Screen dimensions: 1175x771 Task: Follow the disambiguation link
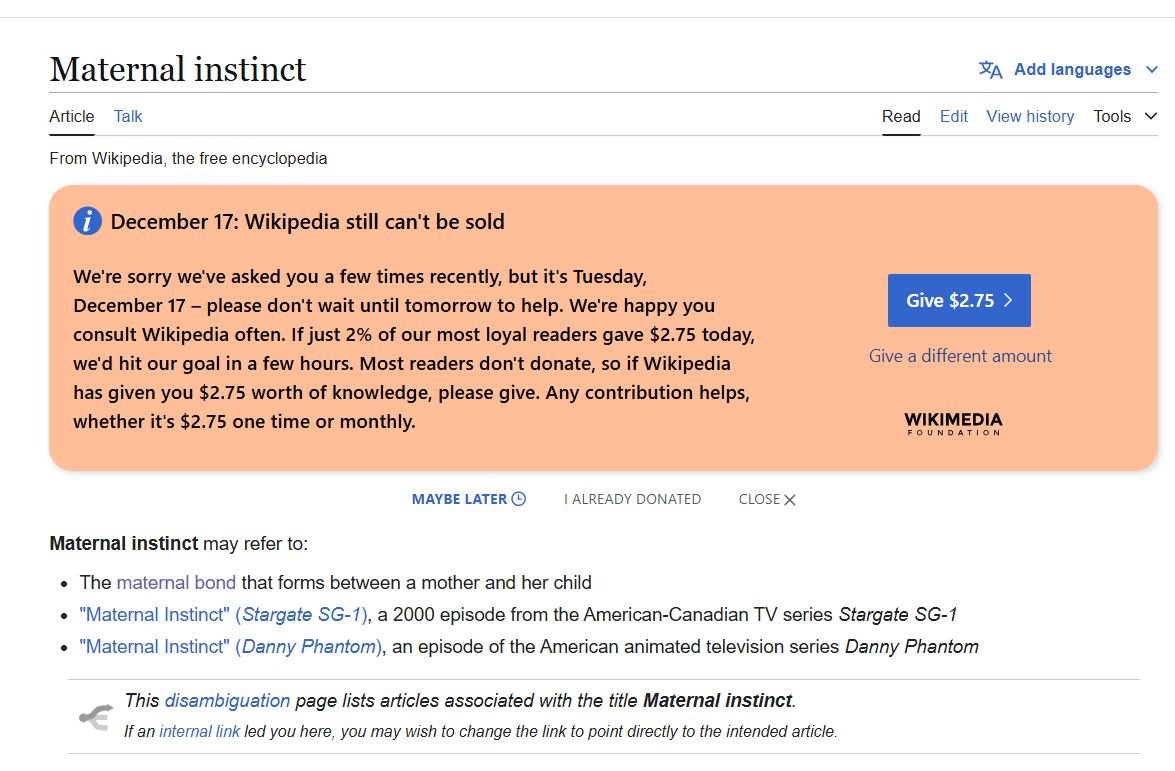(x=227, y=700)
